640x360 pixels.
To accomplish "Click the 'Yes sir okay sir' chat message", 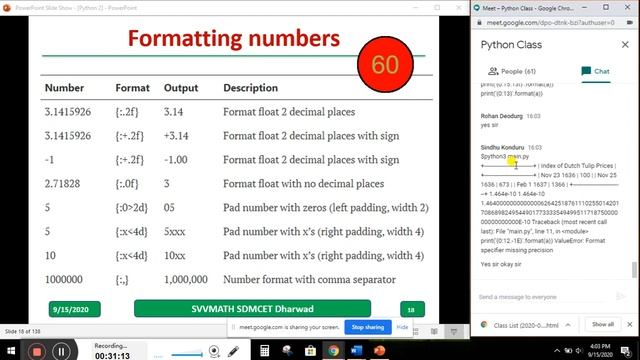I will [501, 264].
